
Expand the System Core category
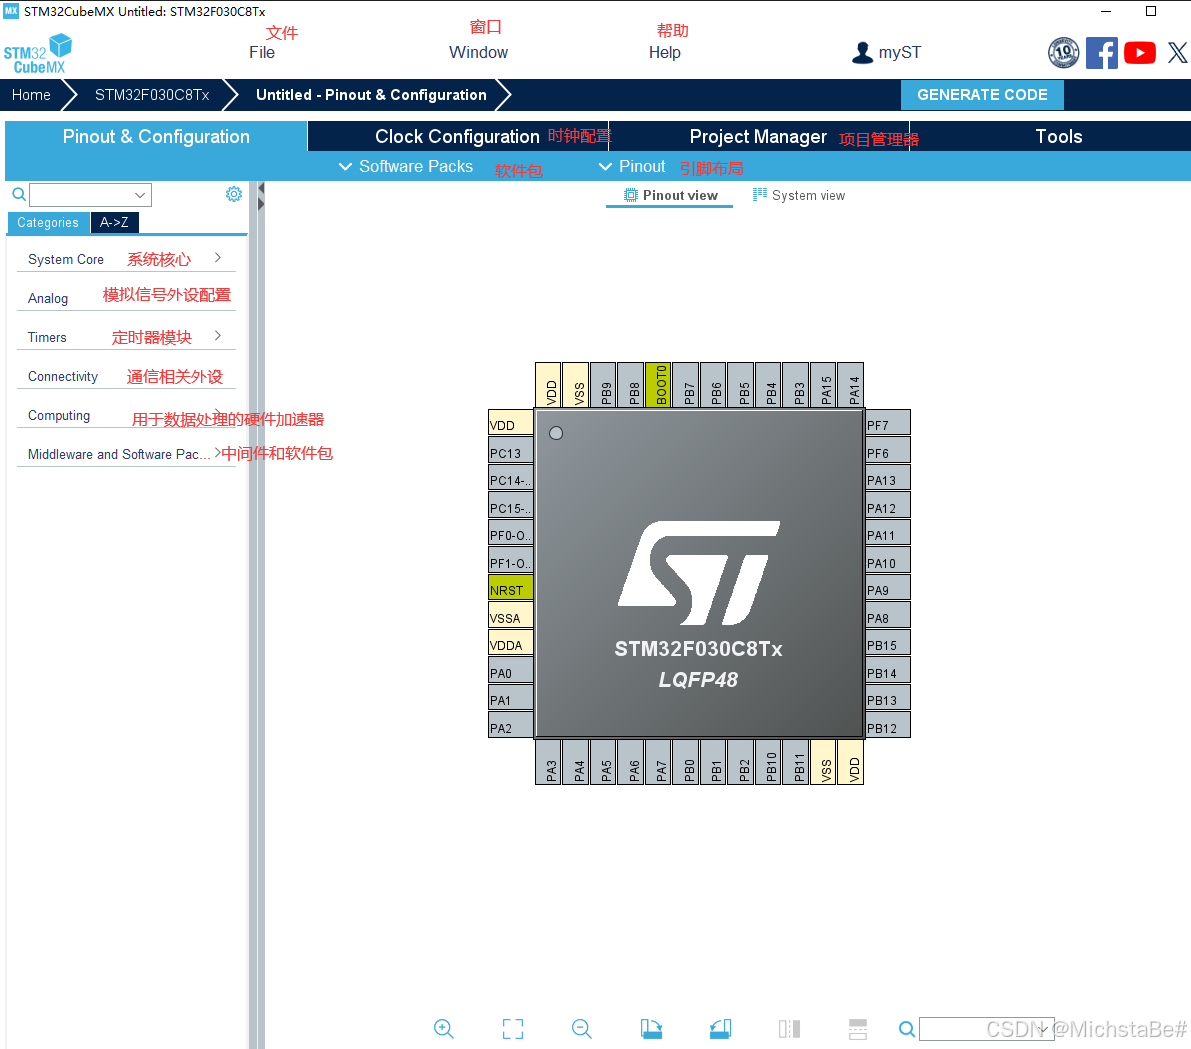click(65, 259)
